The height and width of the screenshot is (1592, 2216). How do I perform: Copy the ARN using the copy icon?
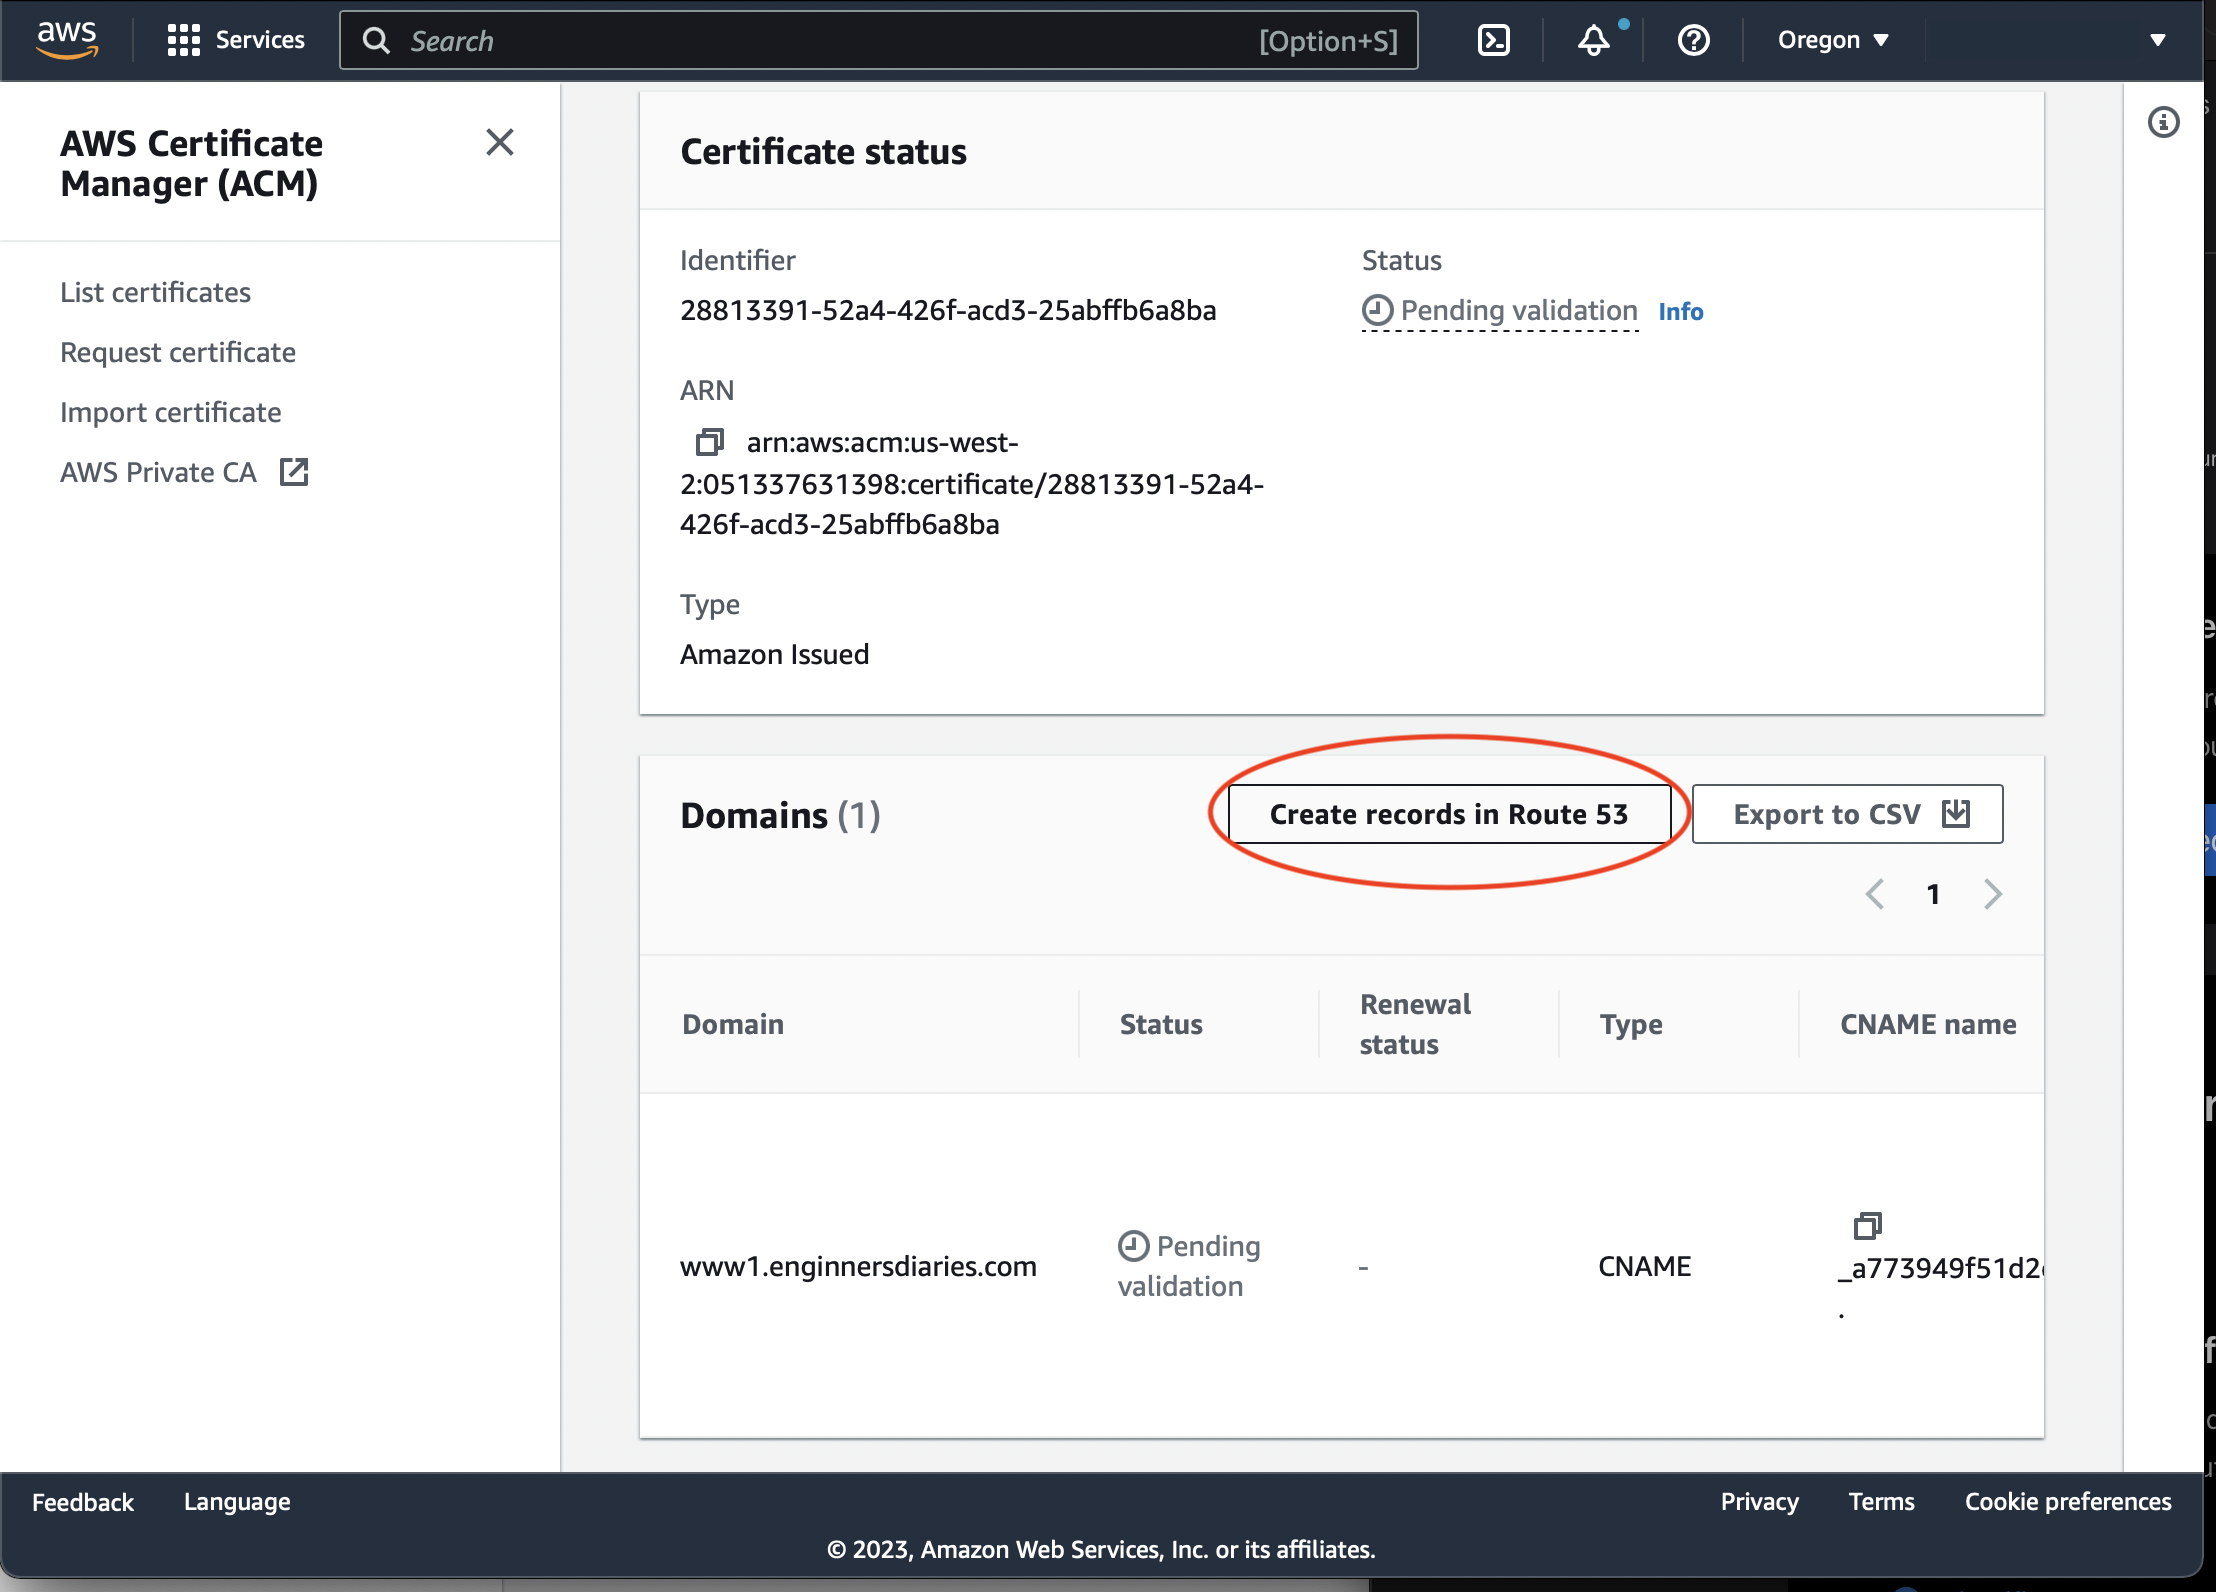(709, 441)
